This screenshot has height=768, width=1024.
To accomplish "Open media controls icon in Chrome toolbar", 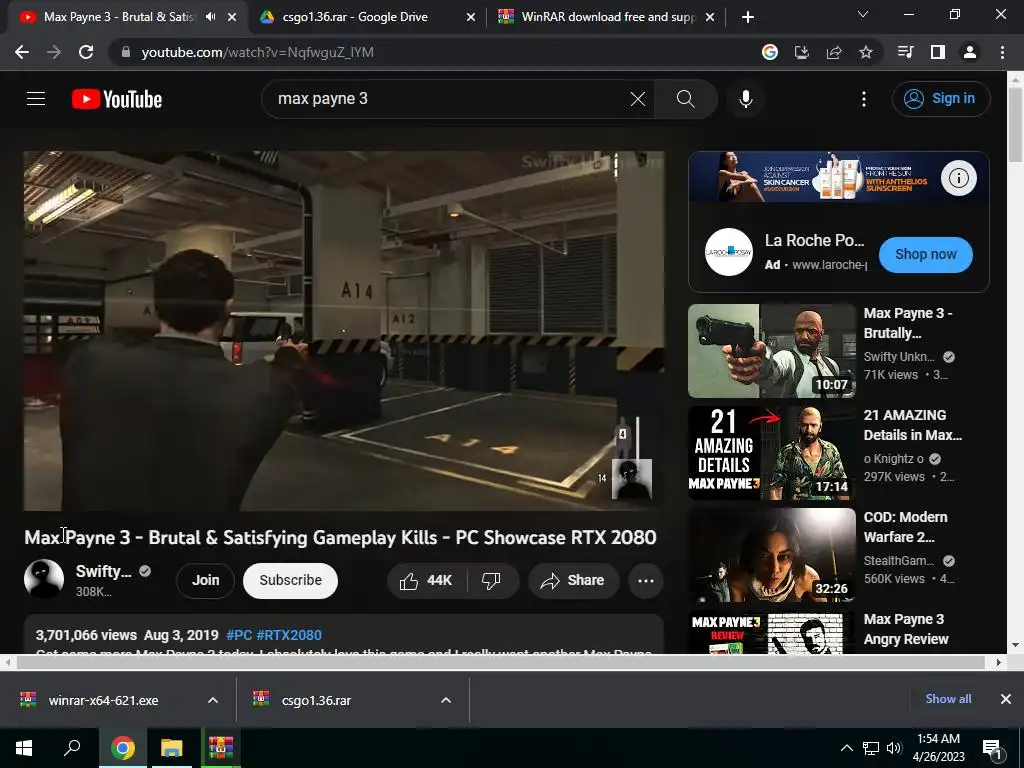I will coord(906,52).
